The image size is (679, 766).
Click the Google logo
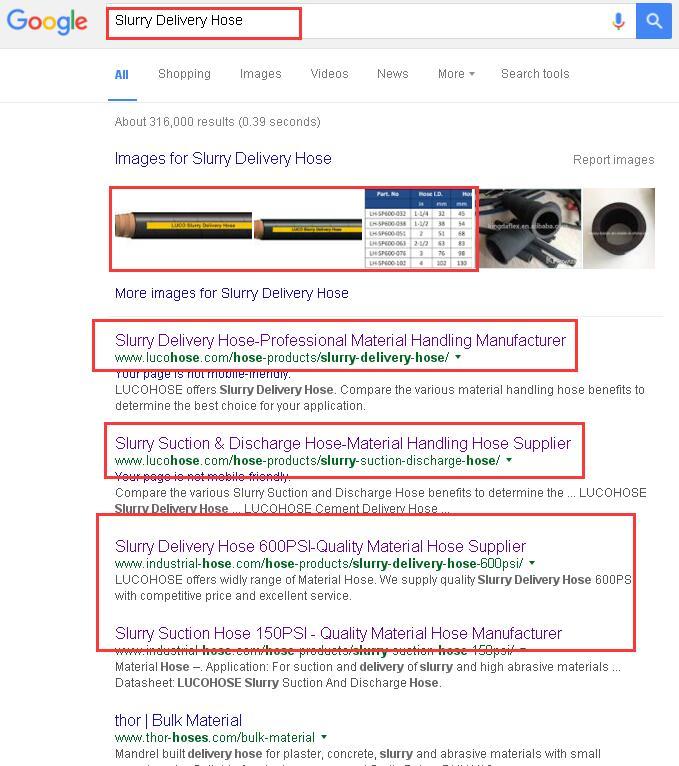47,22
